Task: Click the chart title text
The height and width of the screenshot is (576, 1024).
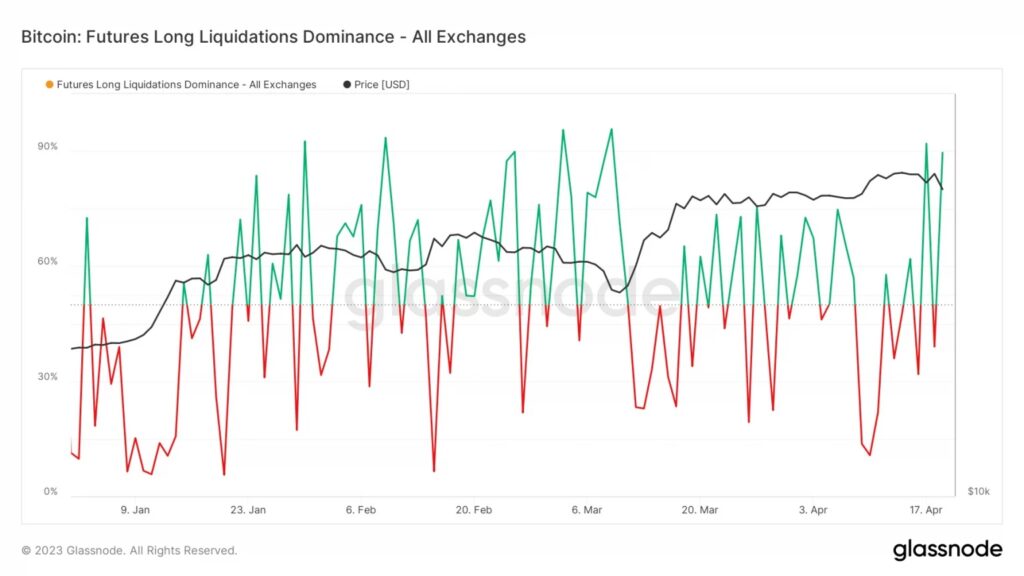Action: 273,37
